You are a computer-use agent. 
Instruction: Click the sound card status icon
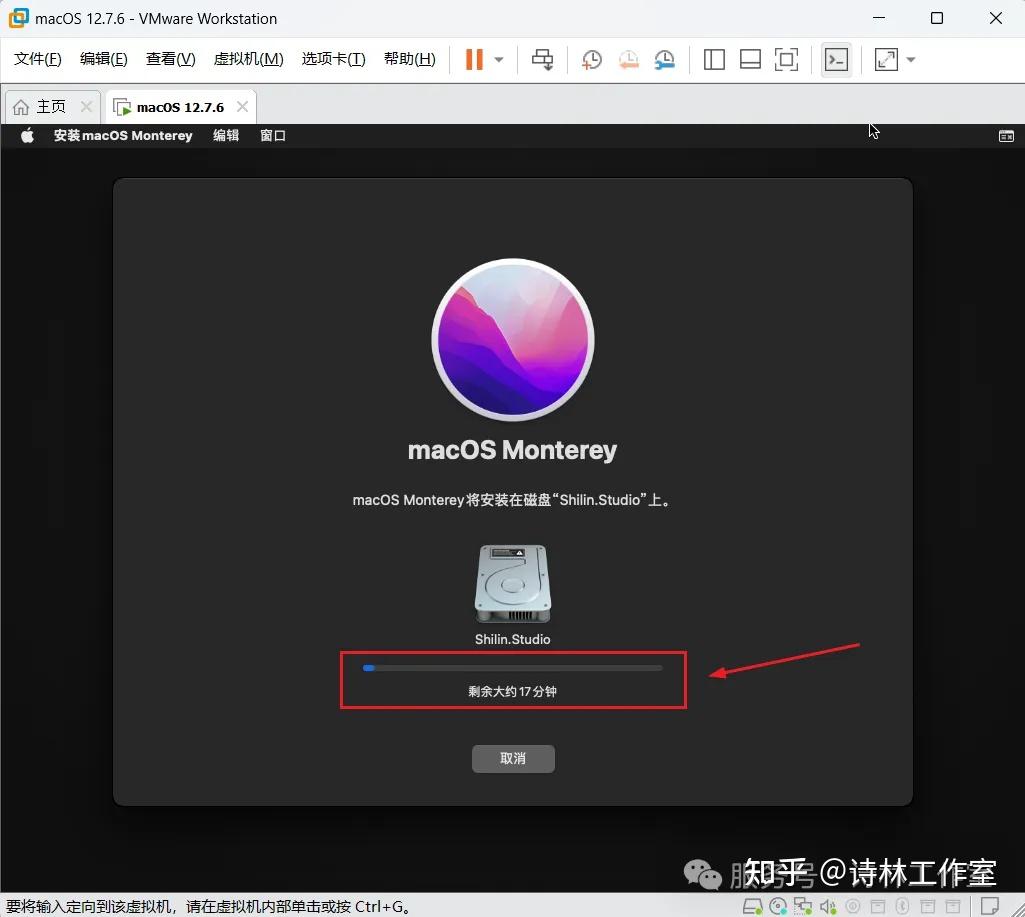coord(828,906)
